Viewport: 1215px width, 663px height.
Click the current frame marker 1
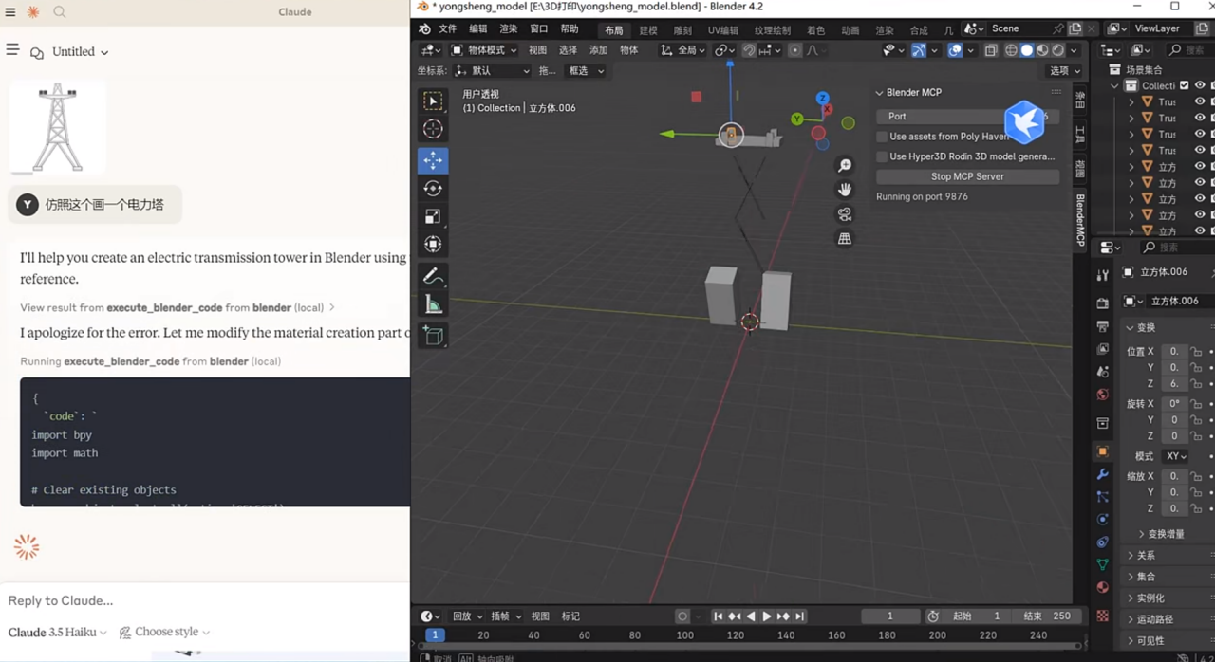click(x=435, y=635)
